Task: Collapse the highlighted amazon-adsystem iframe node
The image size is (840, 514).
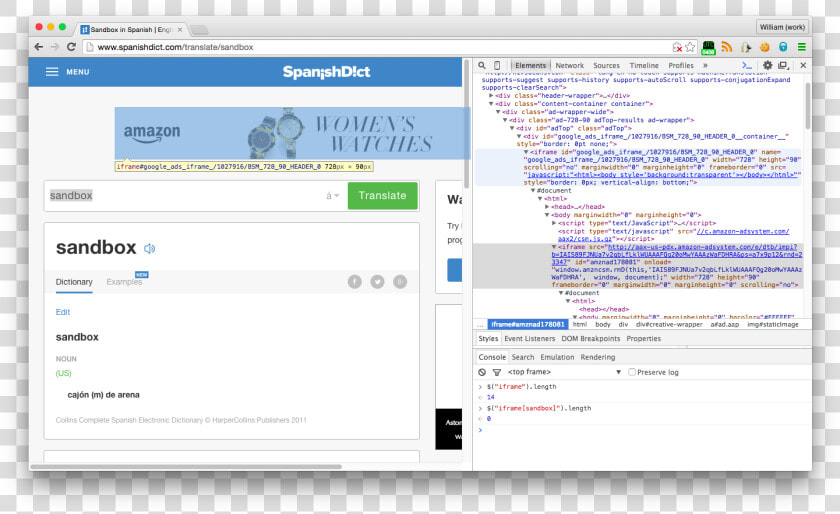Action: (554, 247)
